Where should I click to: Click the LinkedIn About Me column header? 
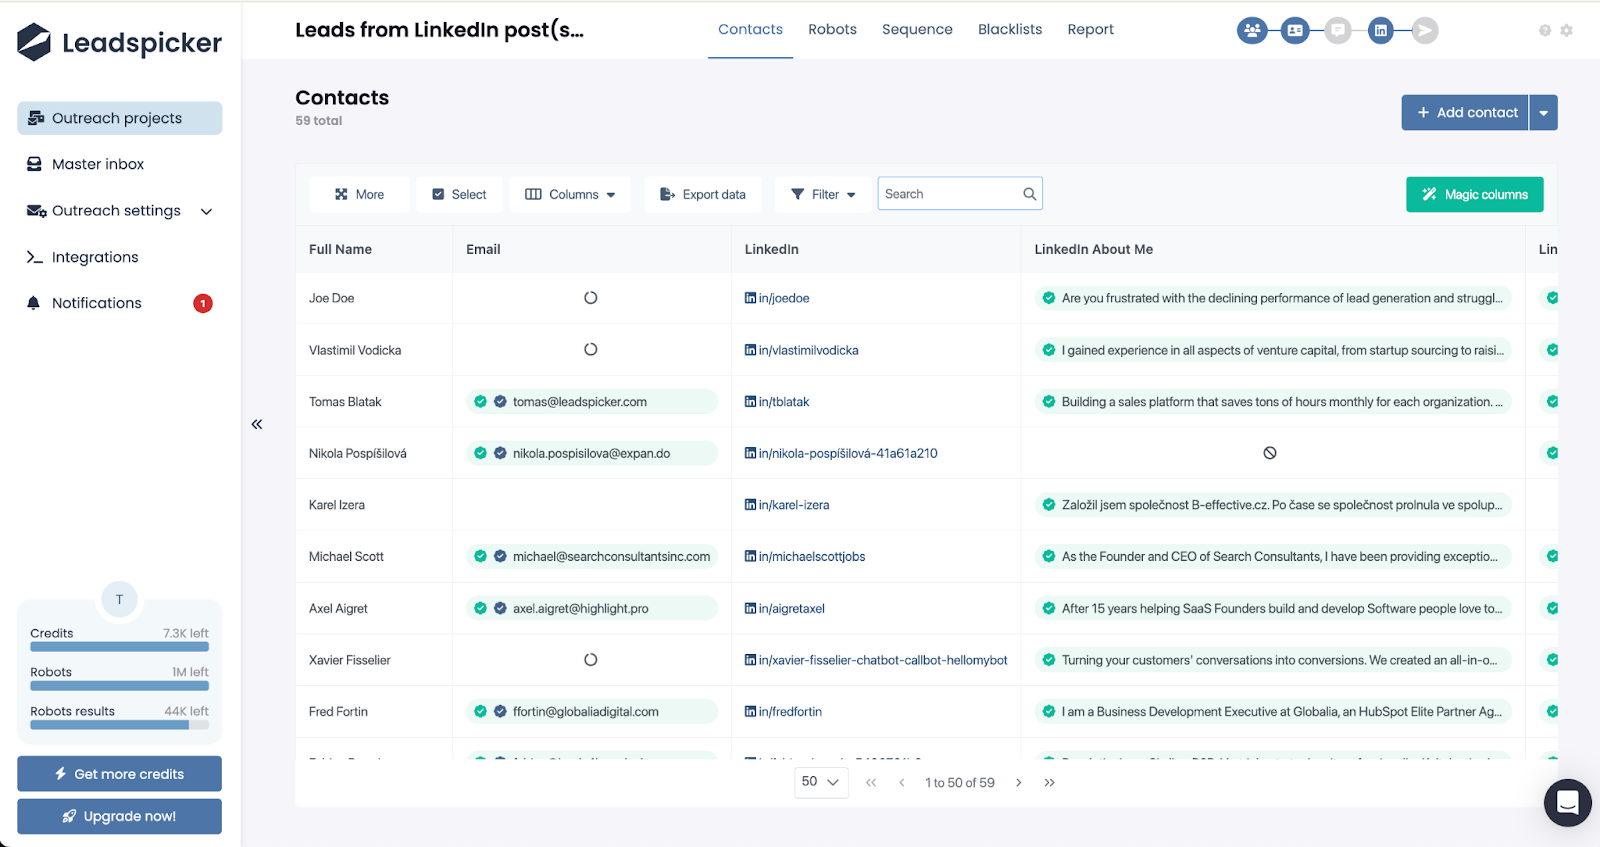[x=1093, y=249]
